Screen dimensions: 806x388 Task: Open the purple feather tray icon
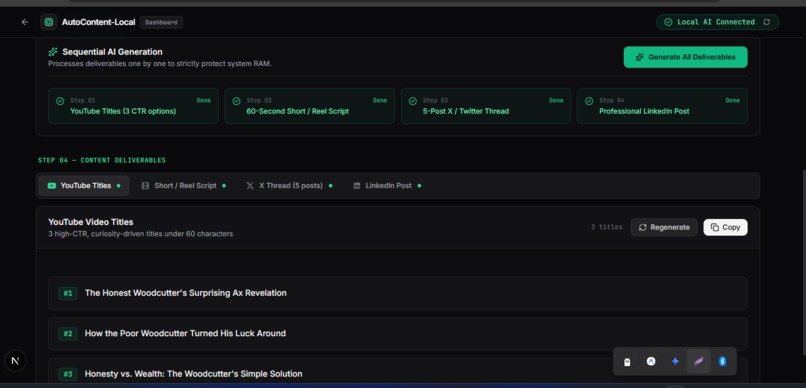[699, 361]
